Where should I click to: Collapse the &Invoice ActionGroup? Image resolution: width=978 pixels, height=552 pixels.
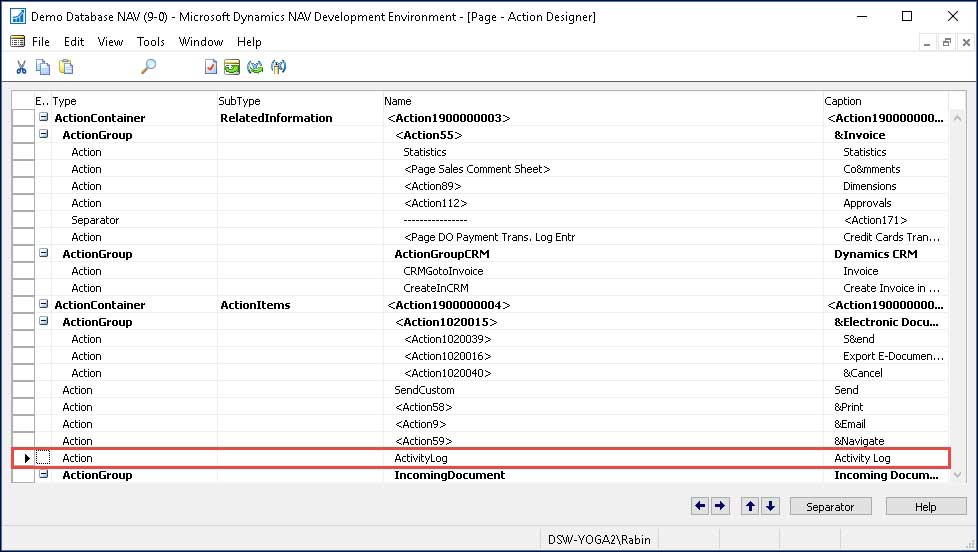(x=44, y=133)
